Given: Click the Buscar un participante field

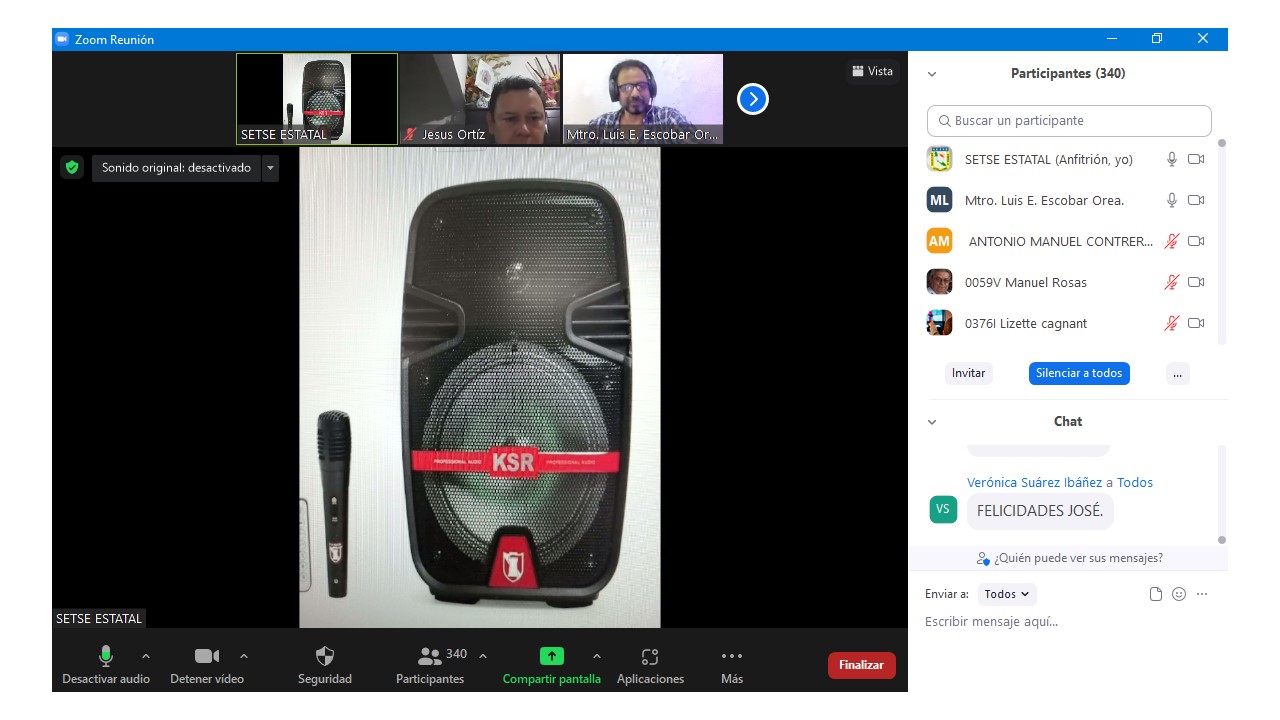Looking at the screenshot, I should coord(1069,121).
